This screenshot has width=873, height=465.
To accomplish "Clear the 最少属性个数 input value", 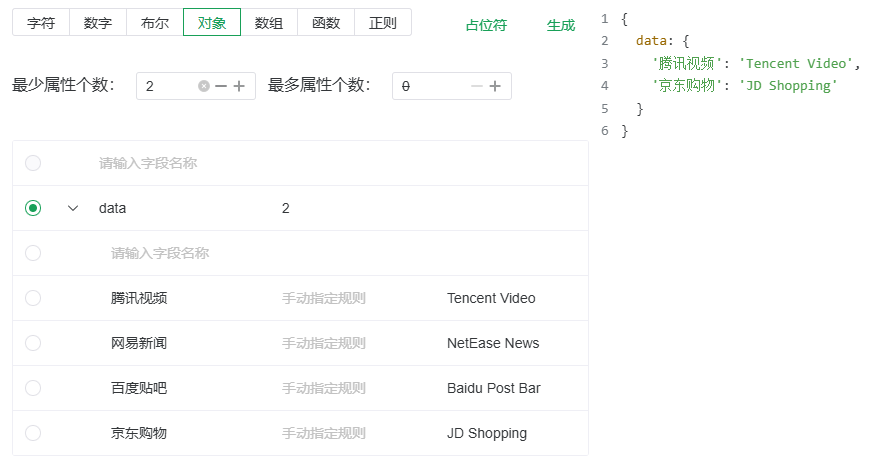I will tap(204, 86).
